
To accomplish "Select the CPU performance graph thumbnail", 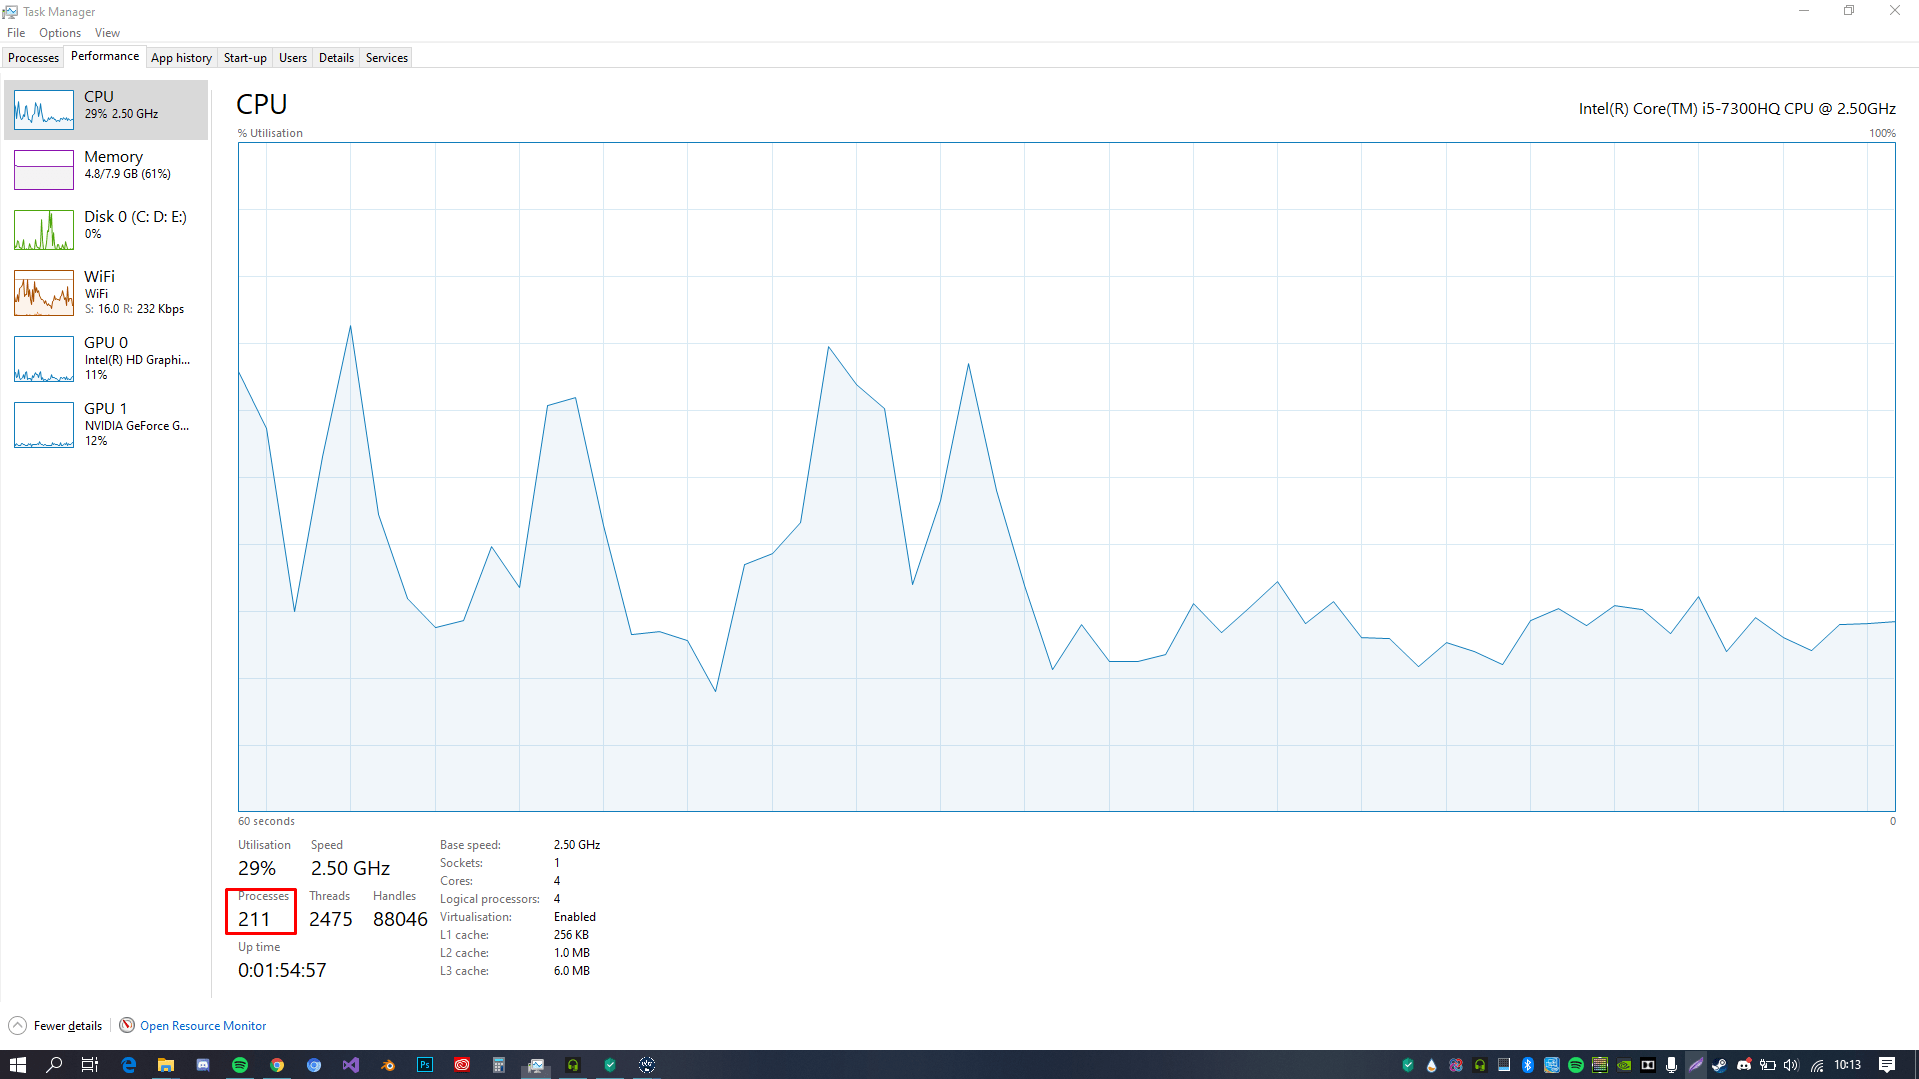I will [44, 110].
